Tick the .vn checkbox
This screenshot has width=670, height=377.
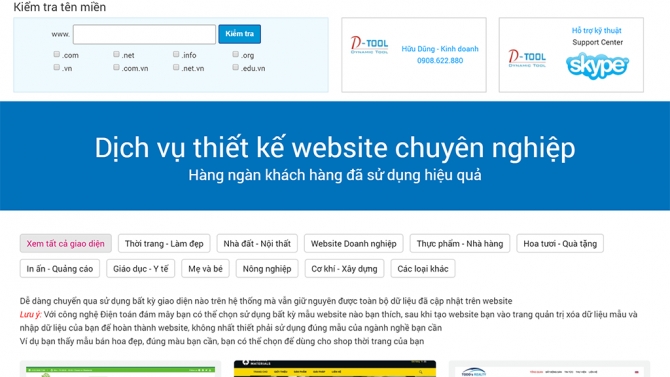pos(56,67)
